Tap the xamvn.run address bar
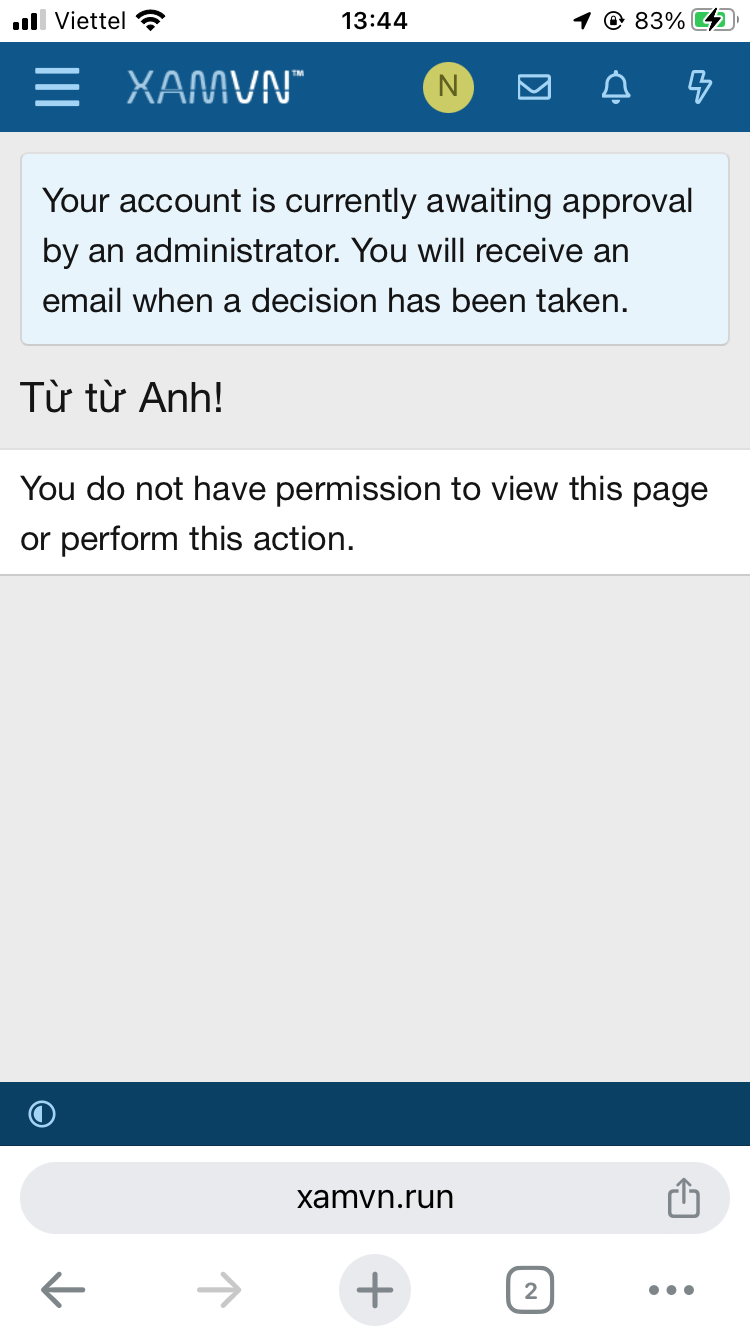The width and height of the screenshot is (750, 1334). [375, 1197]
